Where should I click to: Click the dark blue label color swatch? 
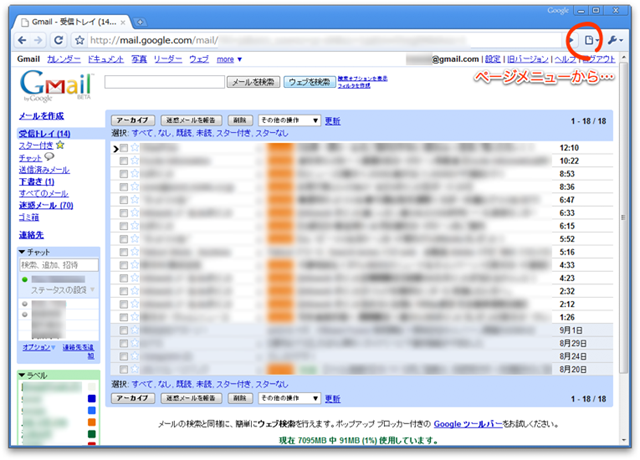click(x=92, y=398)
